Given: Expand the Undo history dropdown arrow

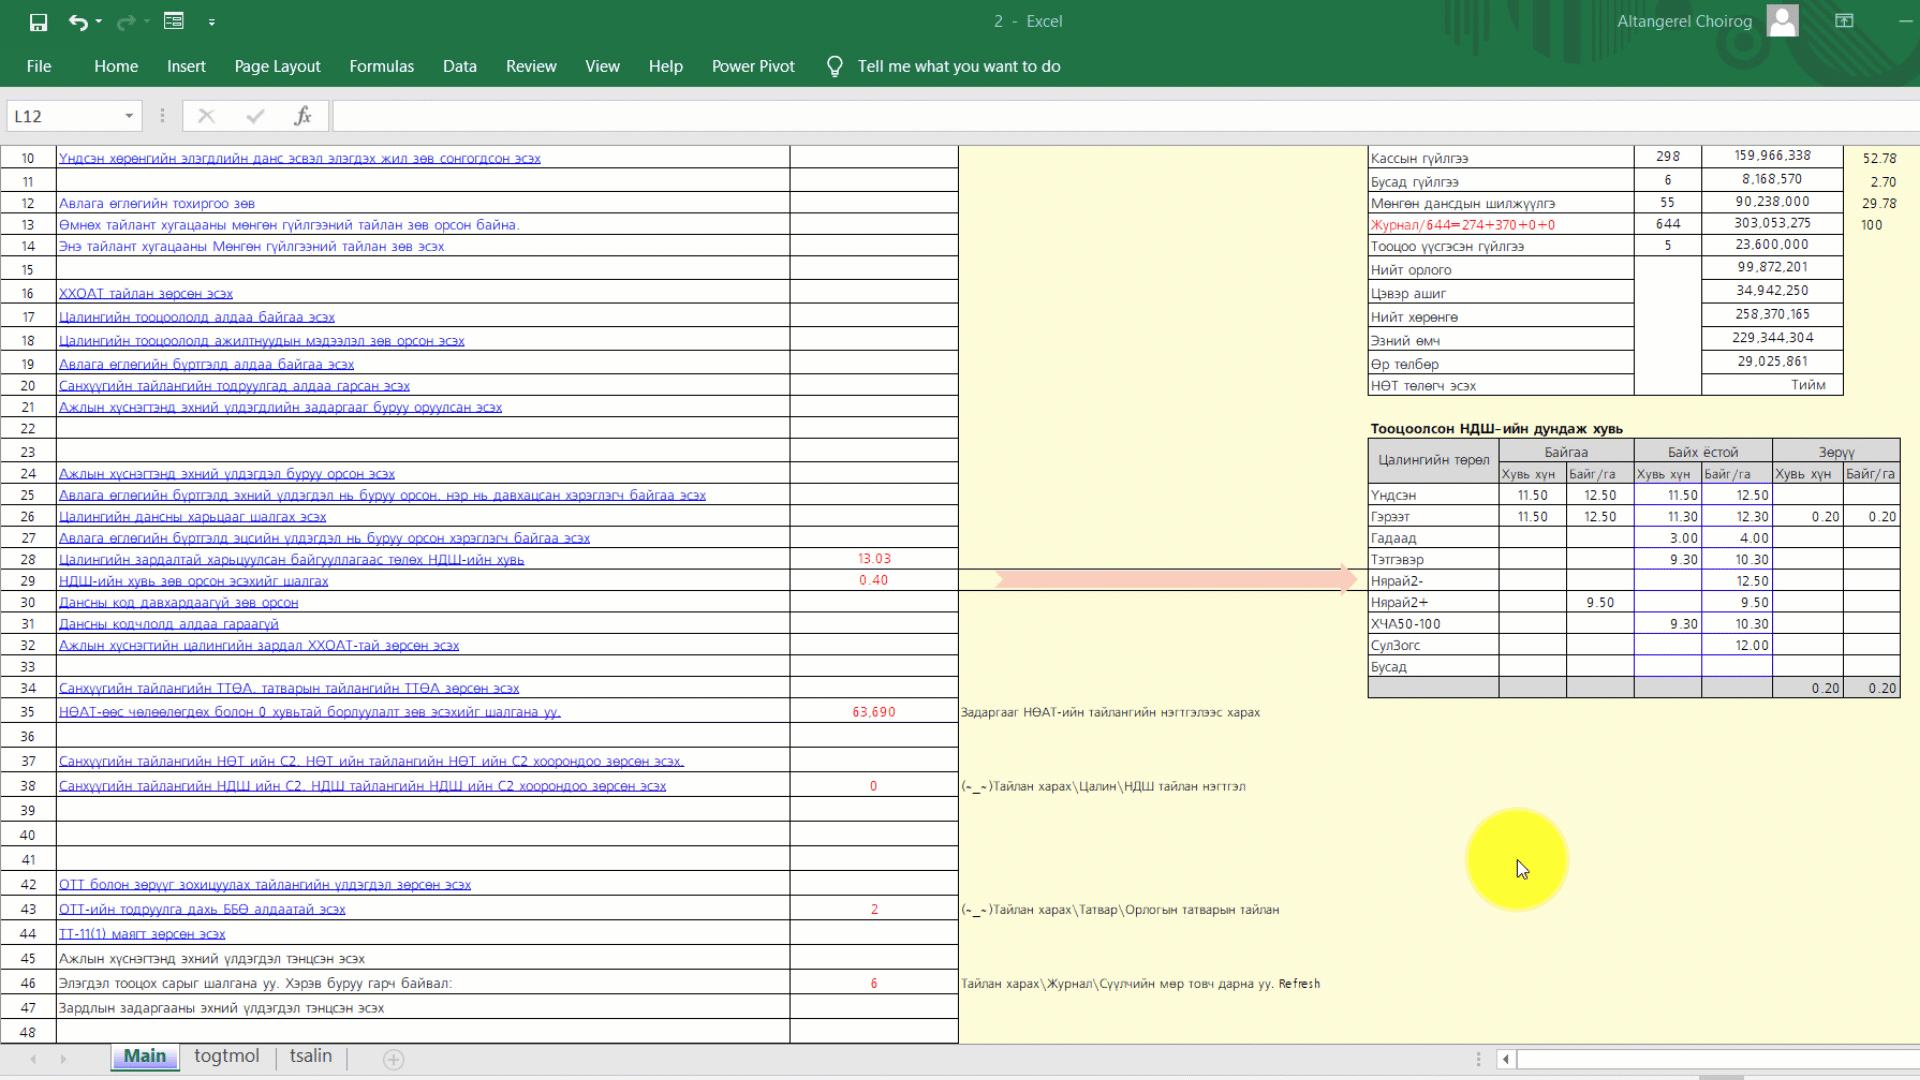Looking at the screenshot, I should point(99,22).
